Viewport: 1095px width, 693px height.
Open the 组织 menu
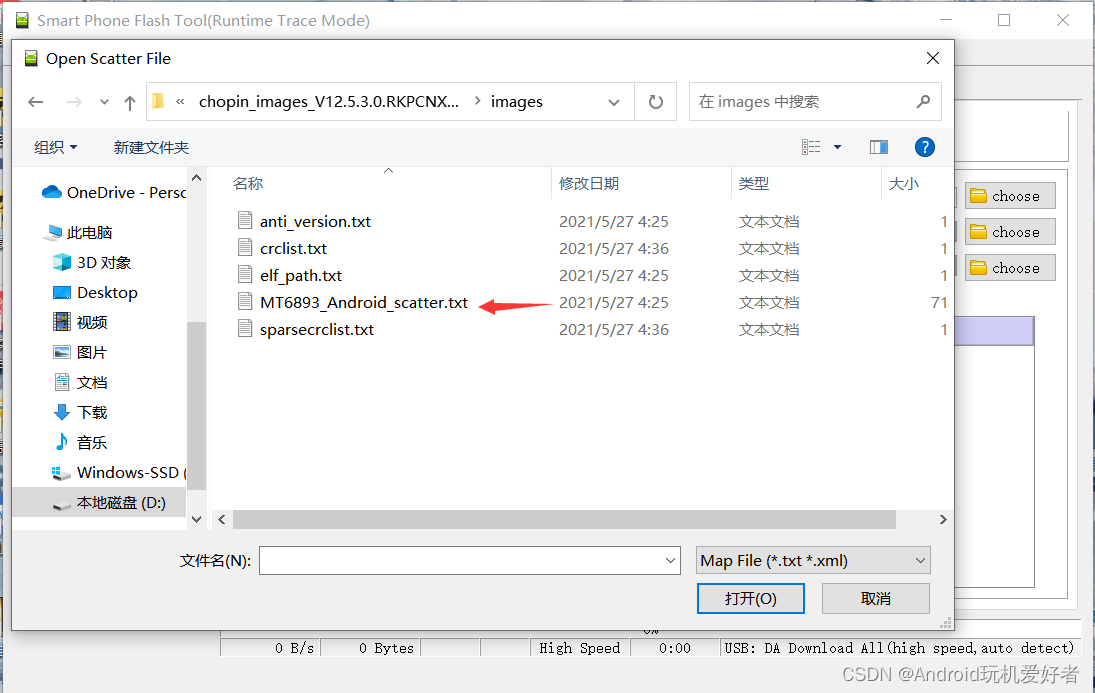pyautogui.click(x=55, y=147)
